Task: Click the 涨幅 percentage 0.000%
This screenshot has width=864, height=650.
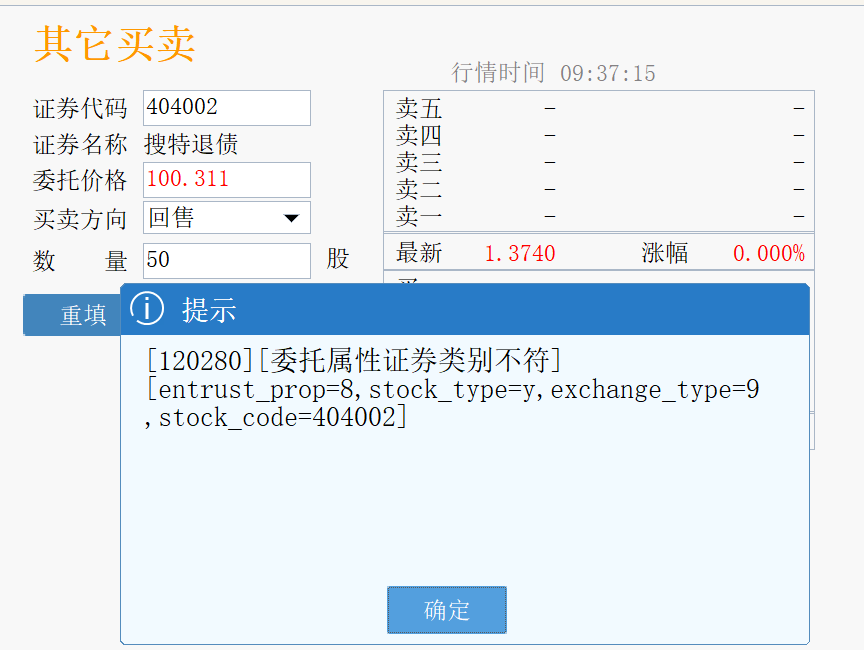Action: 768,253
